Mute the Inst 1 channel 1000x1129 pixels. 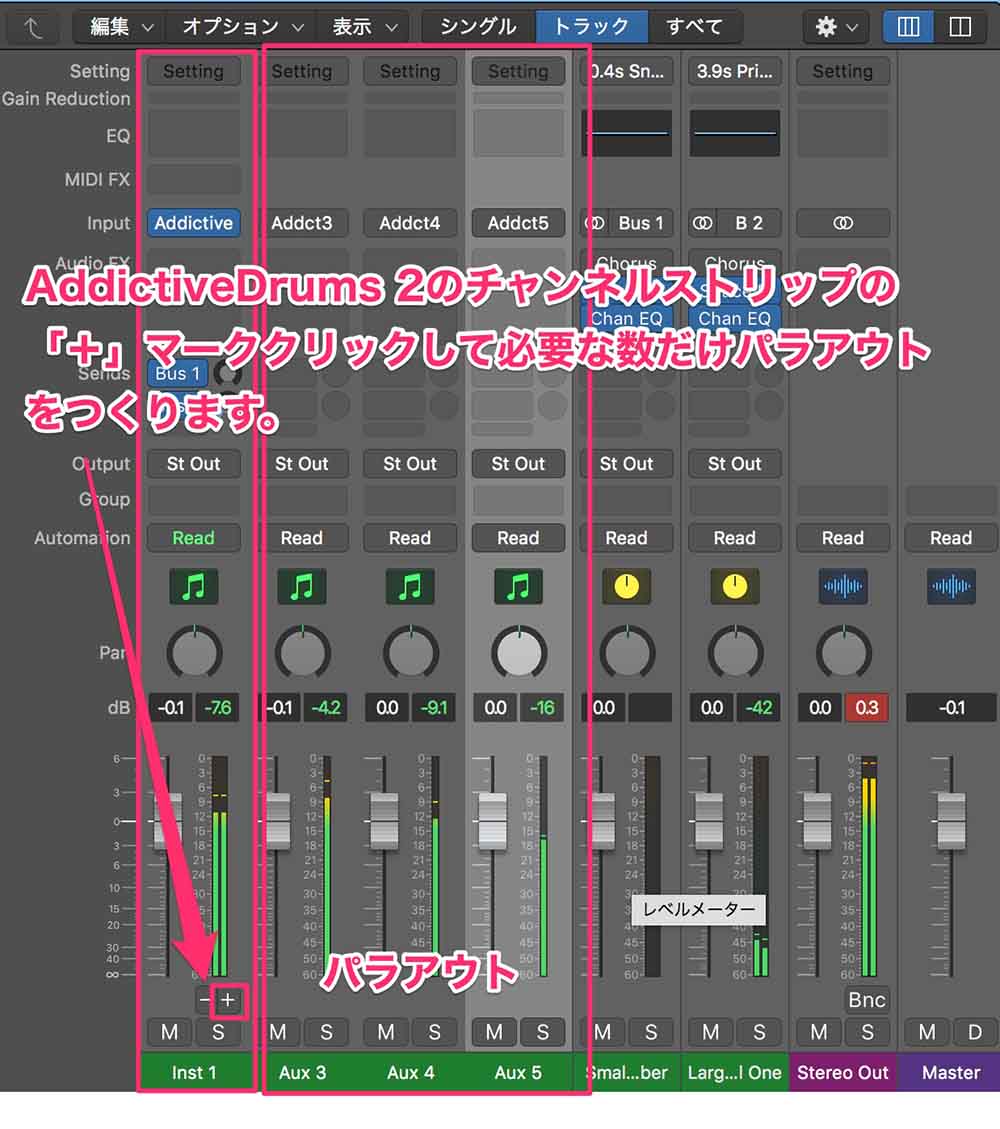tap(170, 1033)
